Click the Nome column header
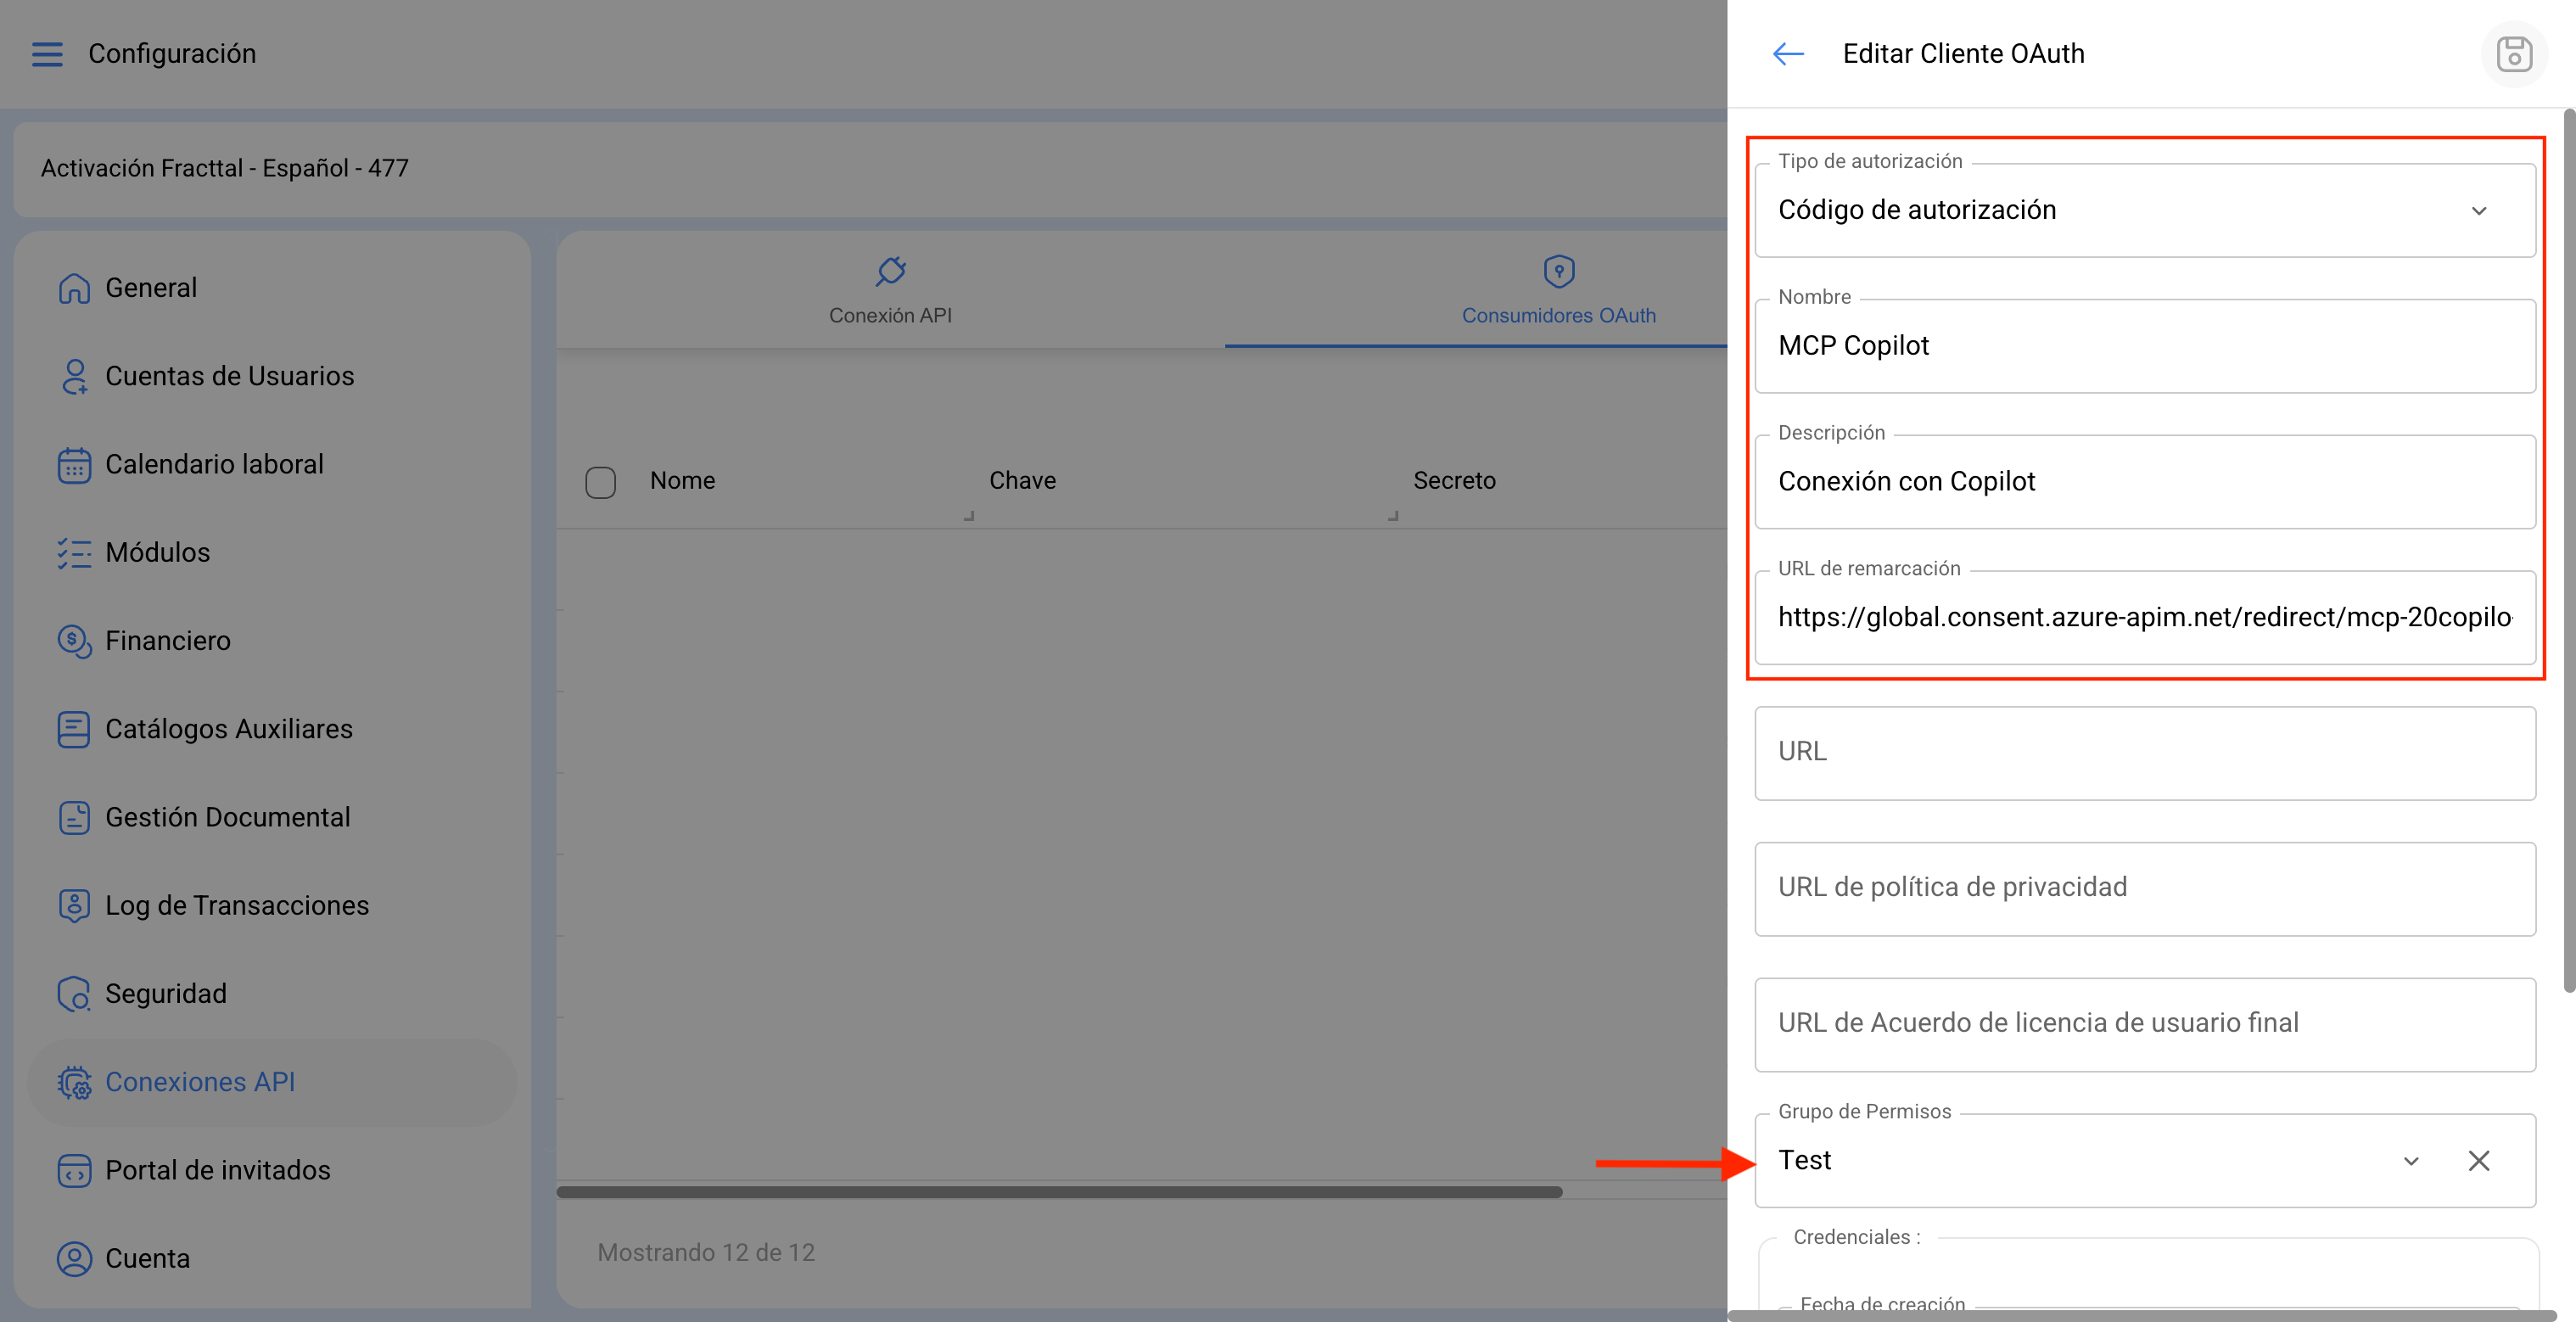Viewport: 2576px width, 1322px height. [682, 481]
